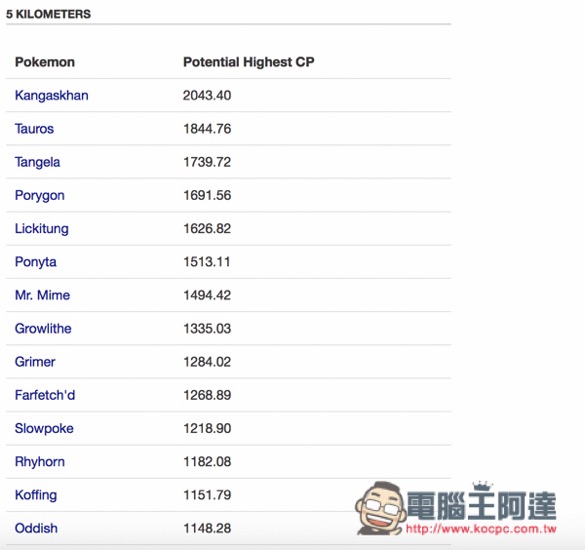585x550 pixels.
Task: Select the CP value 1151.79
Action: coord(207,495)
